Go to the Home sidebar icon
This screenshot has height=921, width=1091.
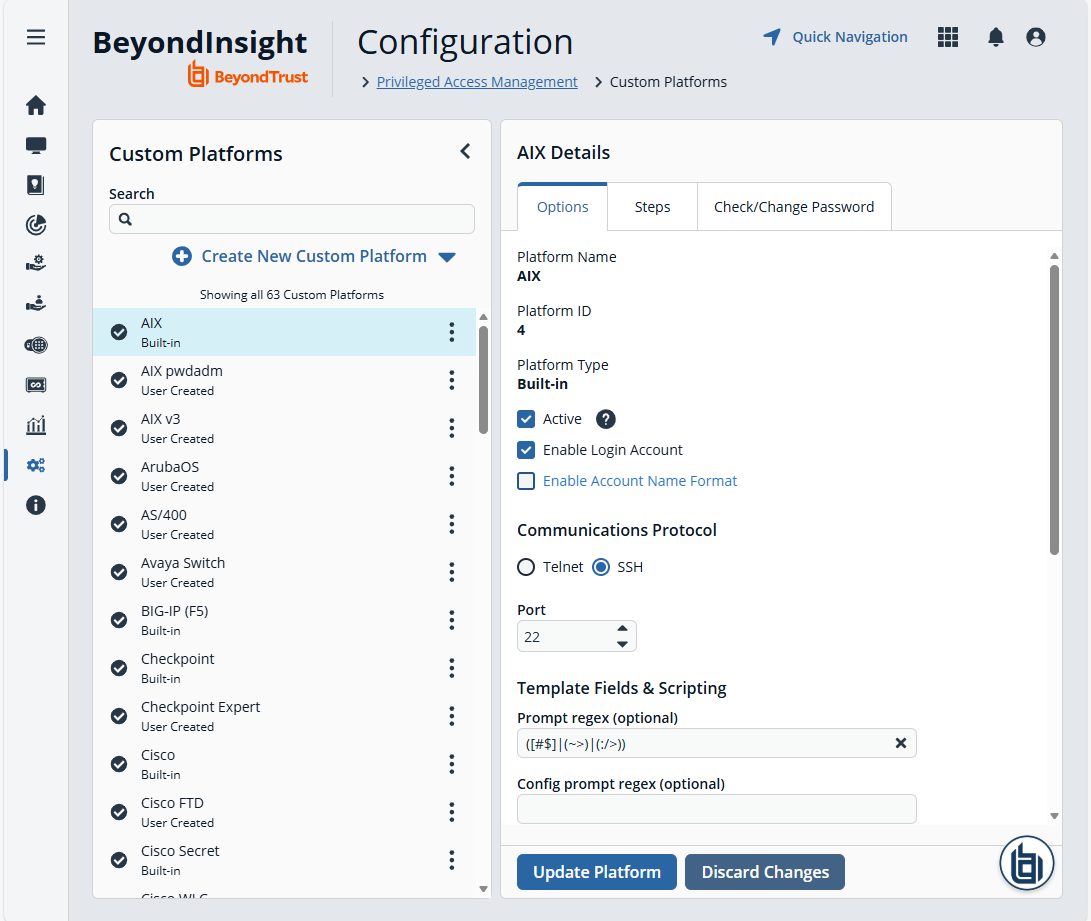pos(36,105)
